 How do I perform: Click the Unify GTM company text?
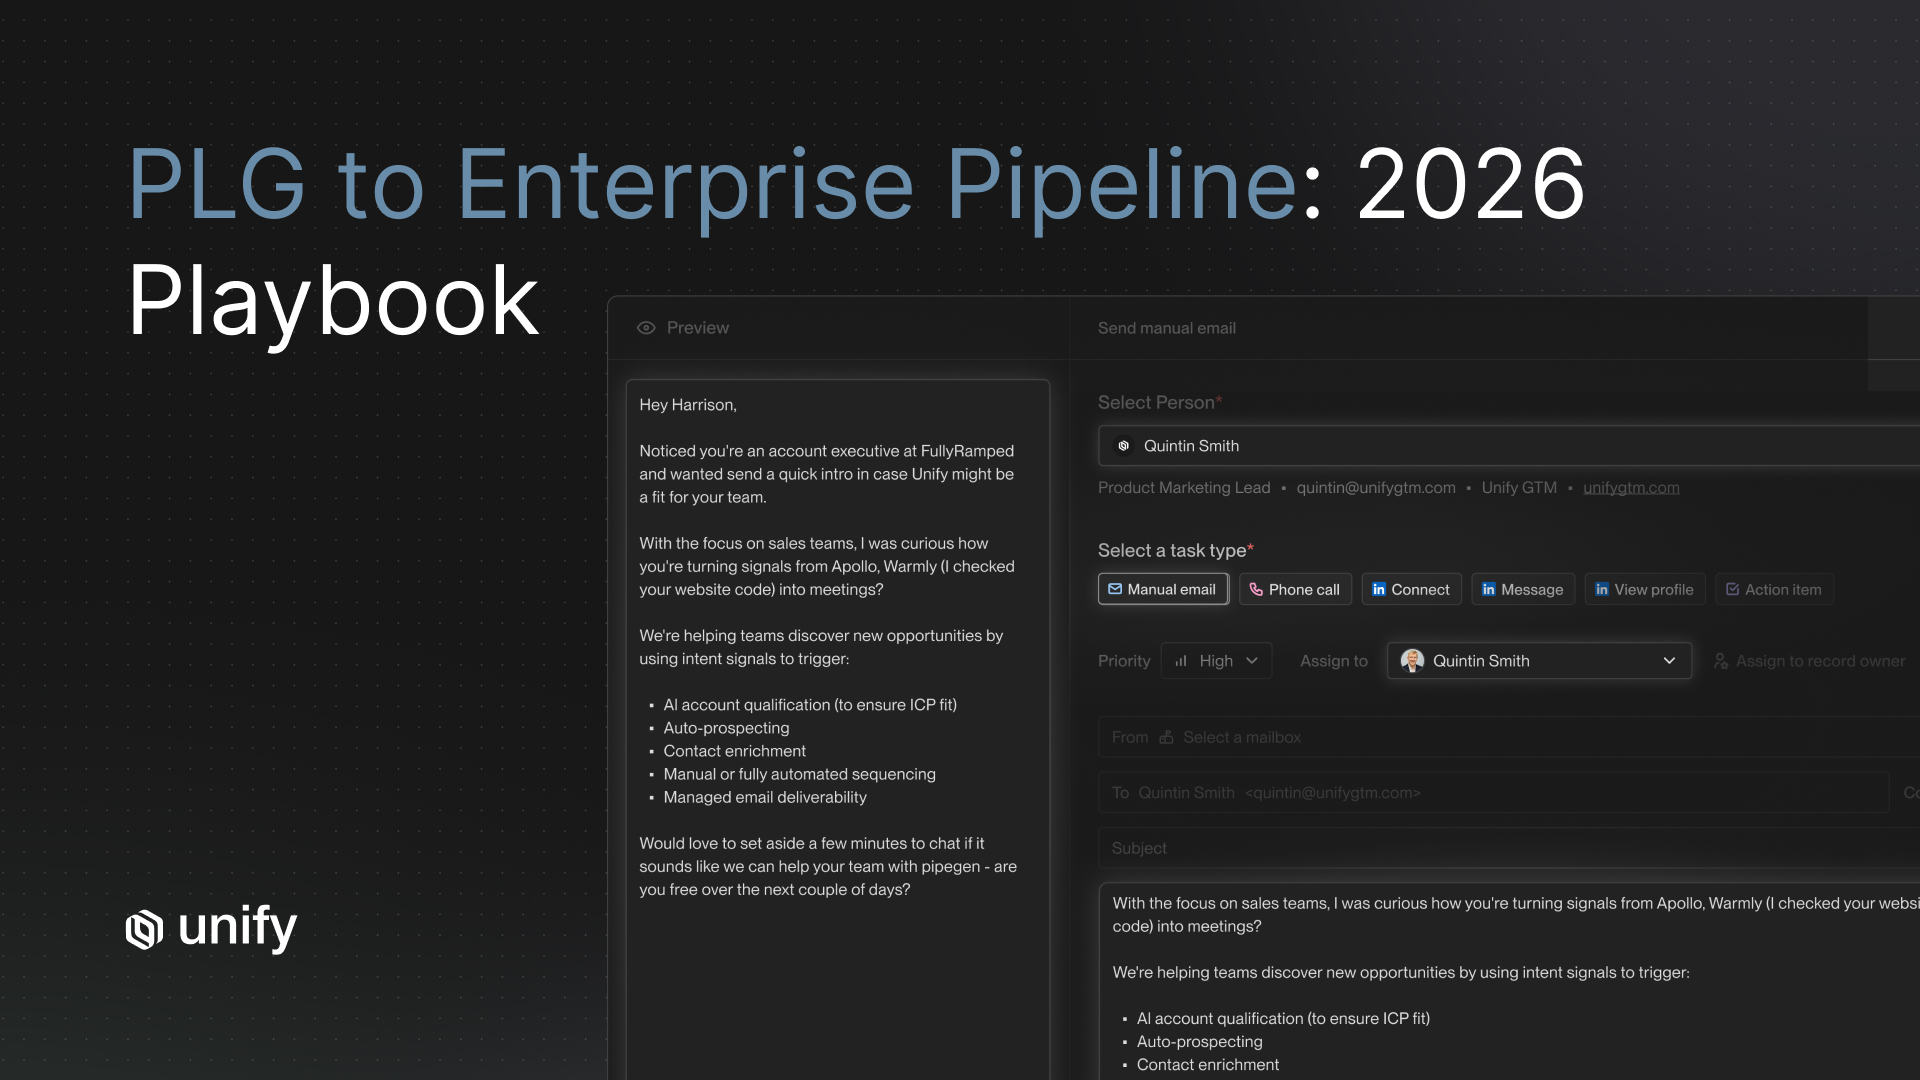pos(1519,488)
